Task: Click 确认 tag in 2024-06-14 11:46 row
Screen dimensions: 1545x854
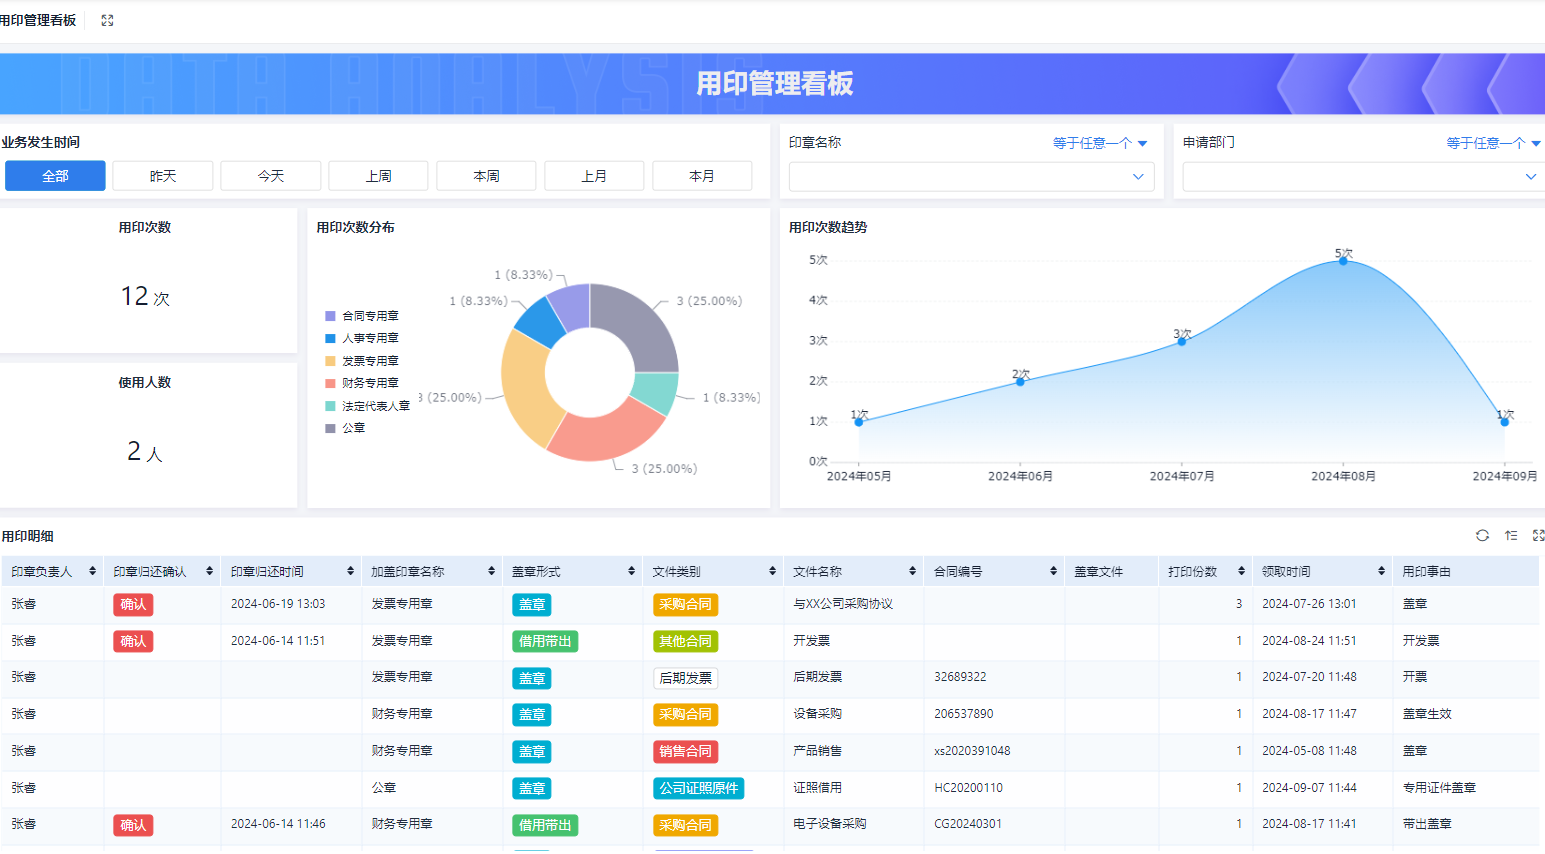Action: [x=133, y=825]
